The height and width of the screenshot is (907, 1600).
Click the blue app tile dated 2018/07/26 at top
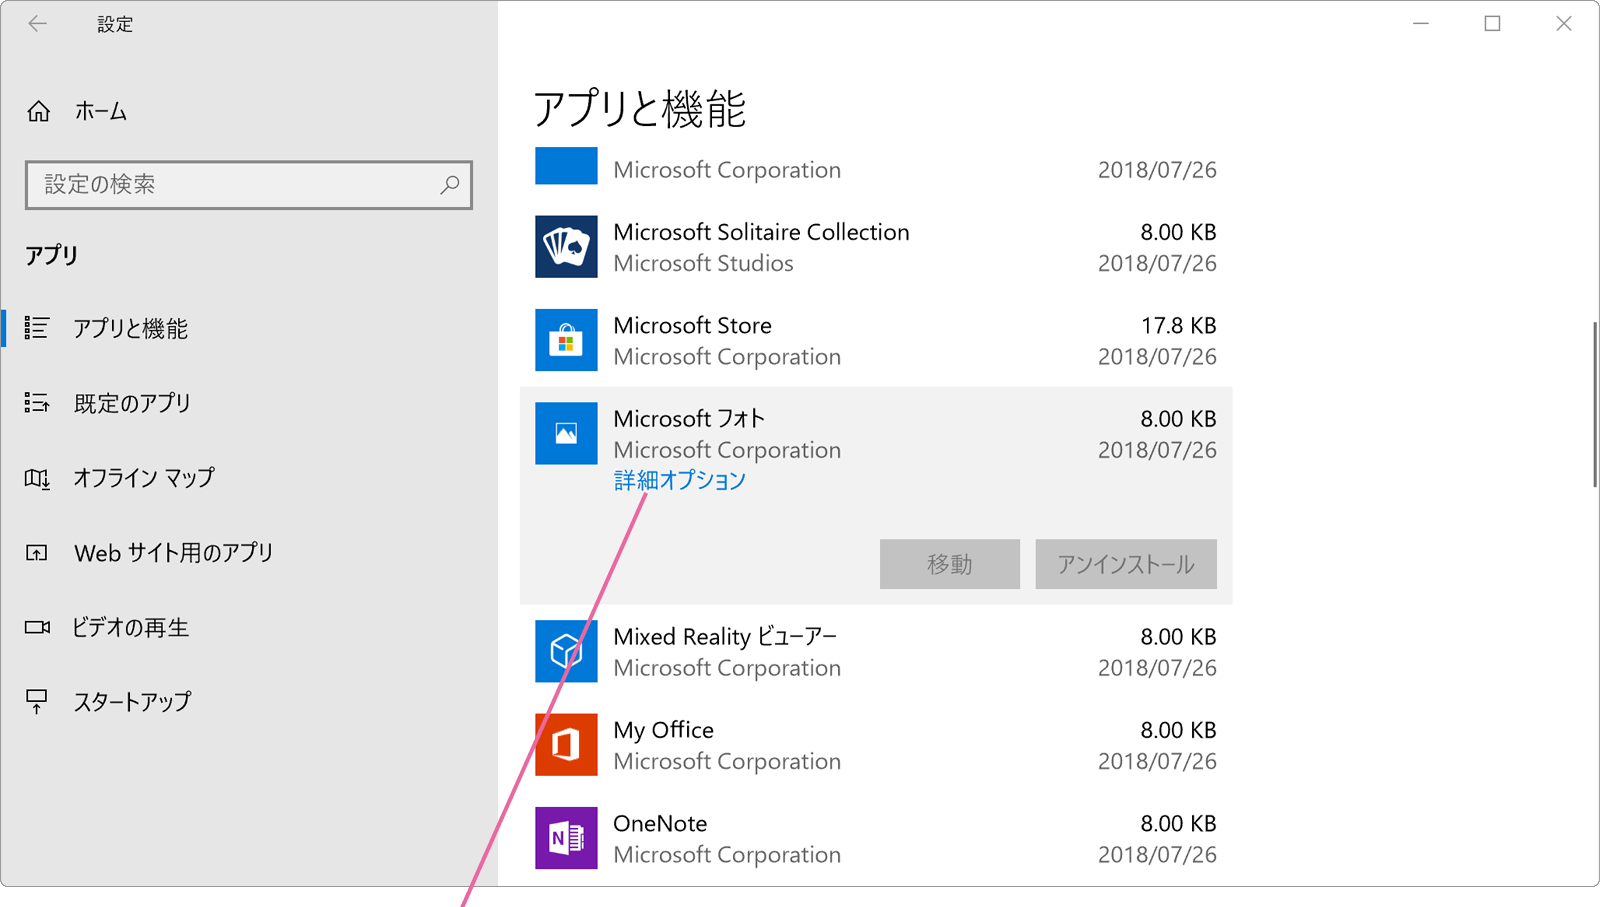(x=566, y=166)
